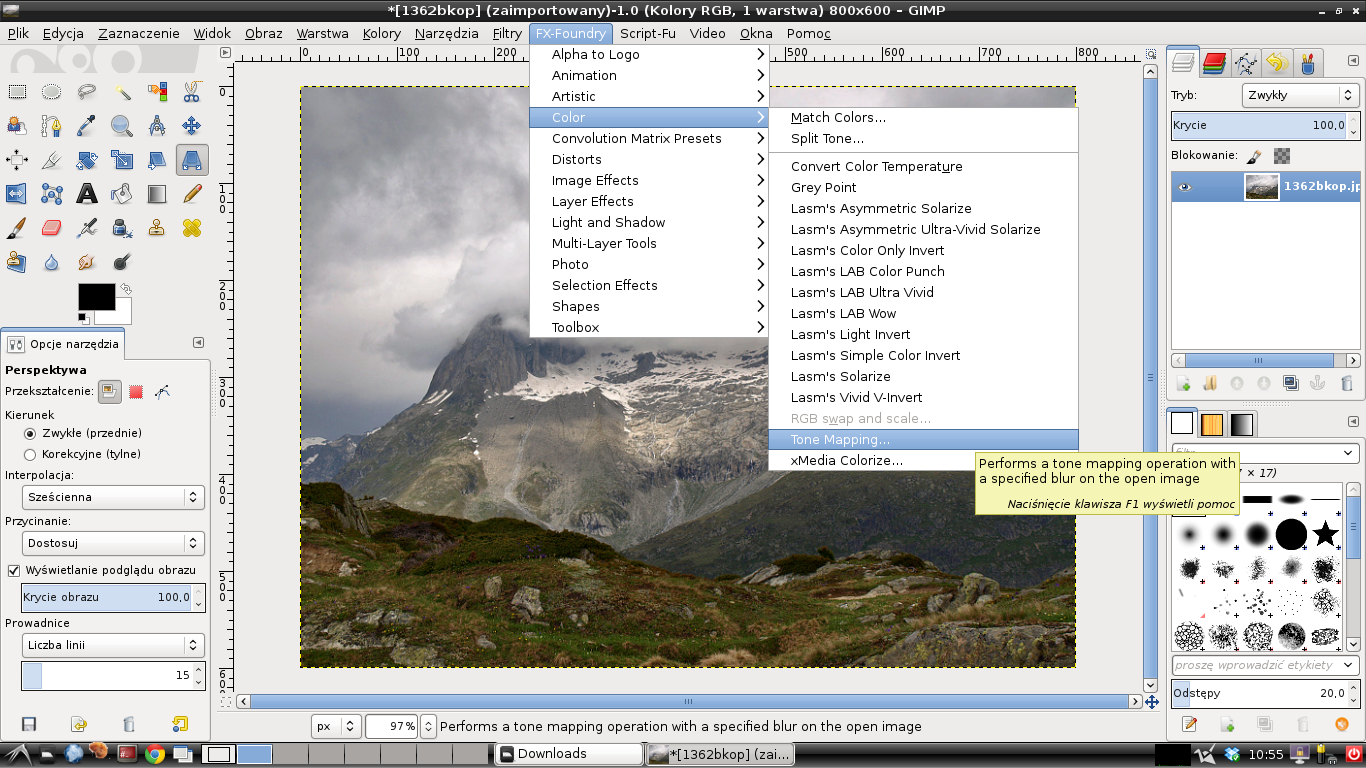The height and width of the screenshot is (768, 1366).
Task: Open the px unit dropdown in status bar
Action: [x=335, y=727]
